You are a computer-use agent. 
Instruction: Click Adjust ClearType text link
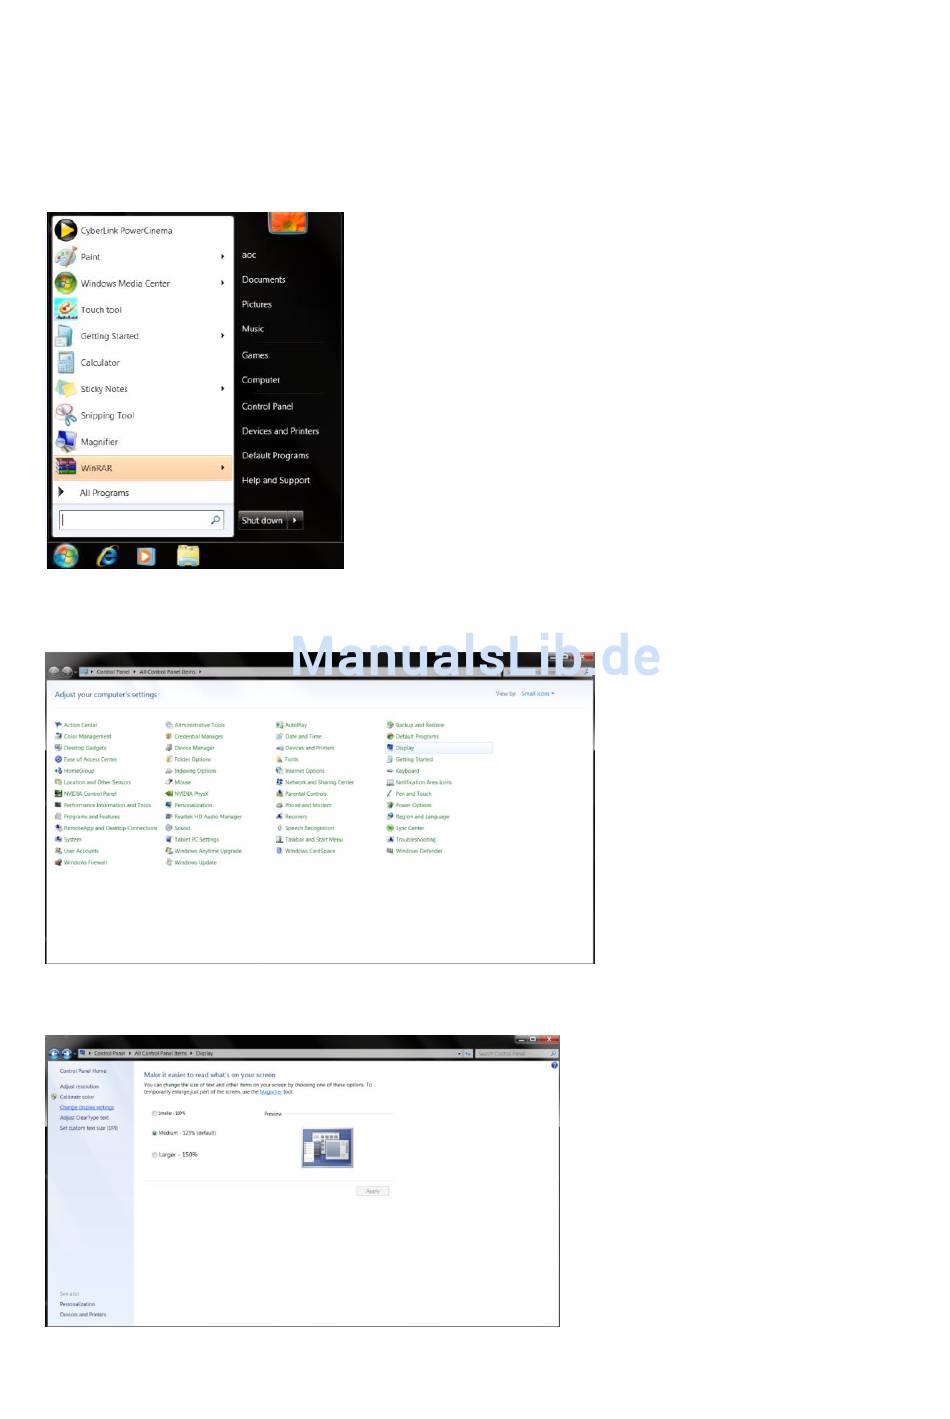tap(84, 1118)
